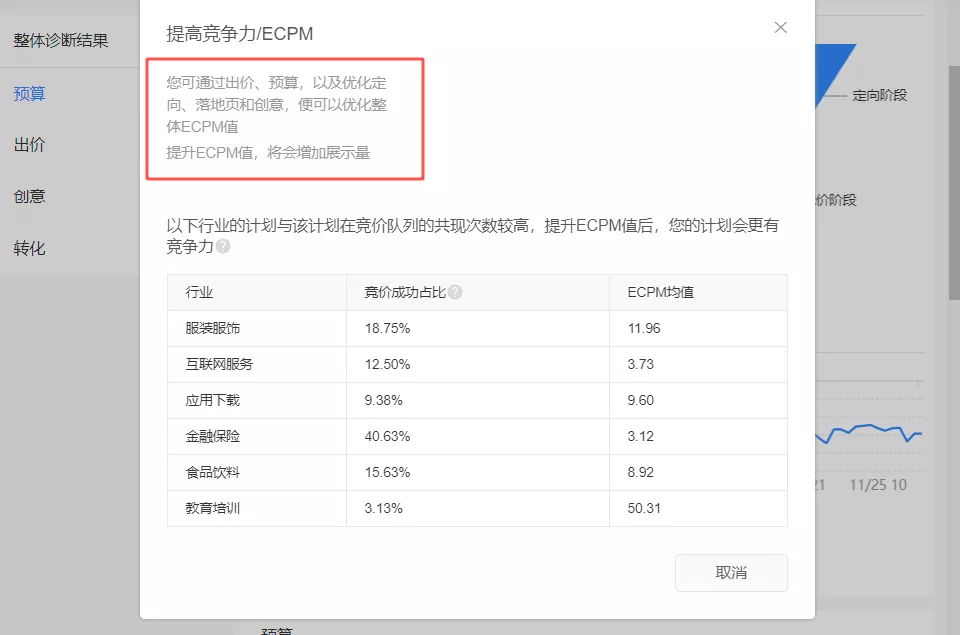Viewport: 960px width, 635px height.
Task: Click the 行业 column header
Action: pos(200,292)
